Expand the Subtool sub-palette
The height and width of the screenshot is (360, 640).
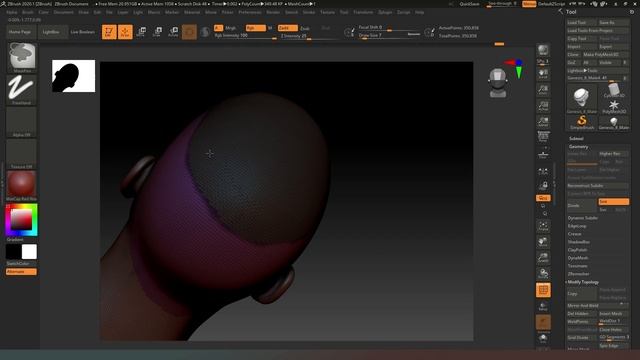[x=576, y=138]
